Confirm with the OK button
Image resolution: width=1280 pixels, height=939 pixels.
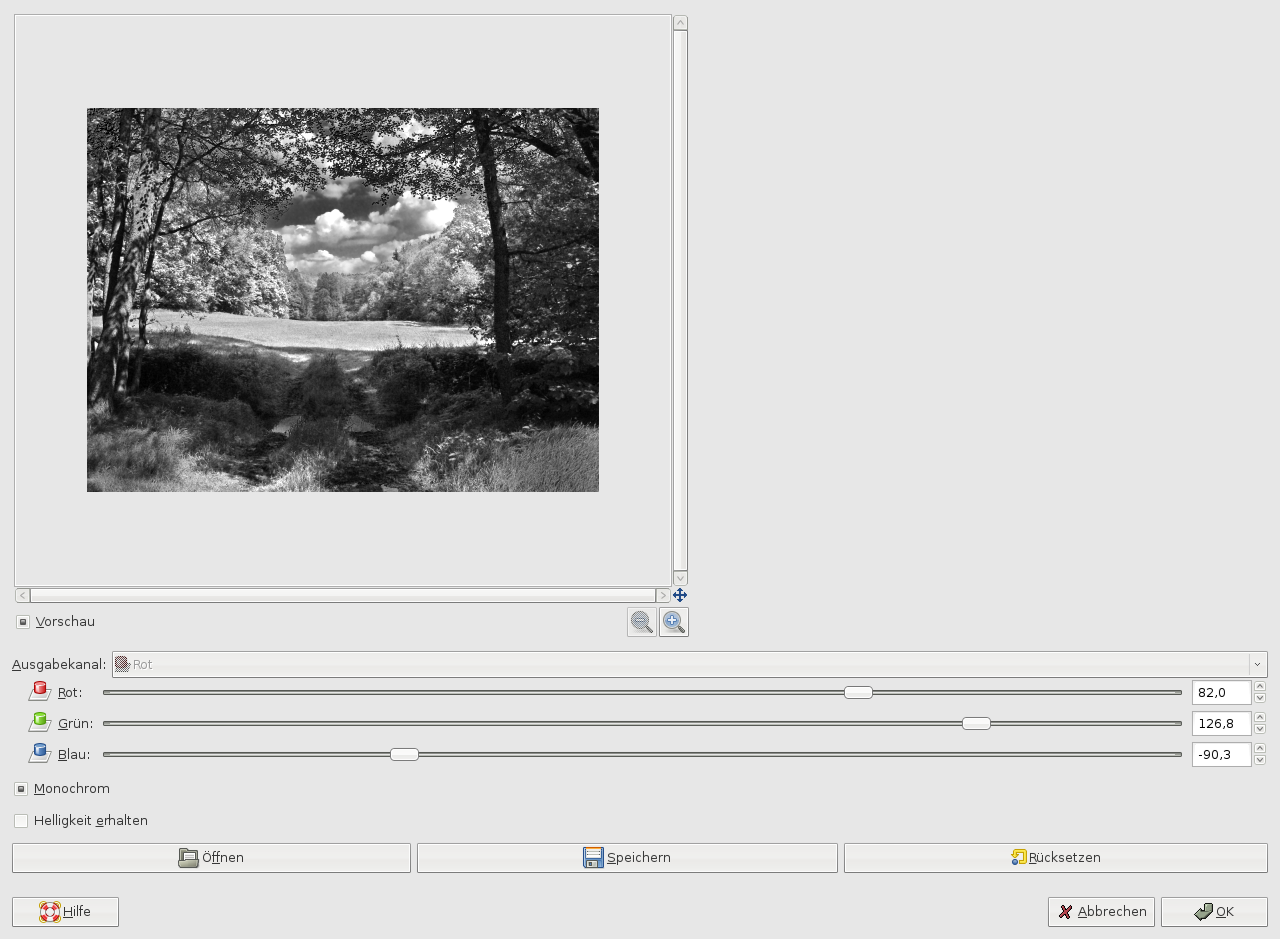coord(1214,912)
